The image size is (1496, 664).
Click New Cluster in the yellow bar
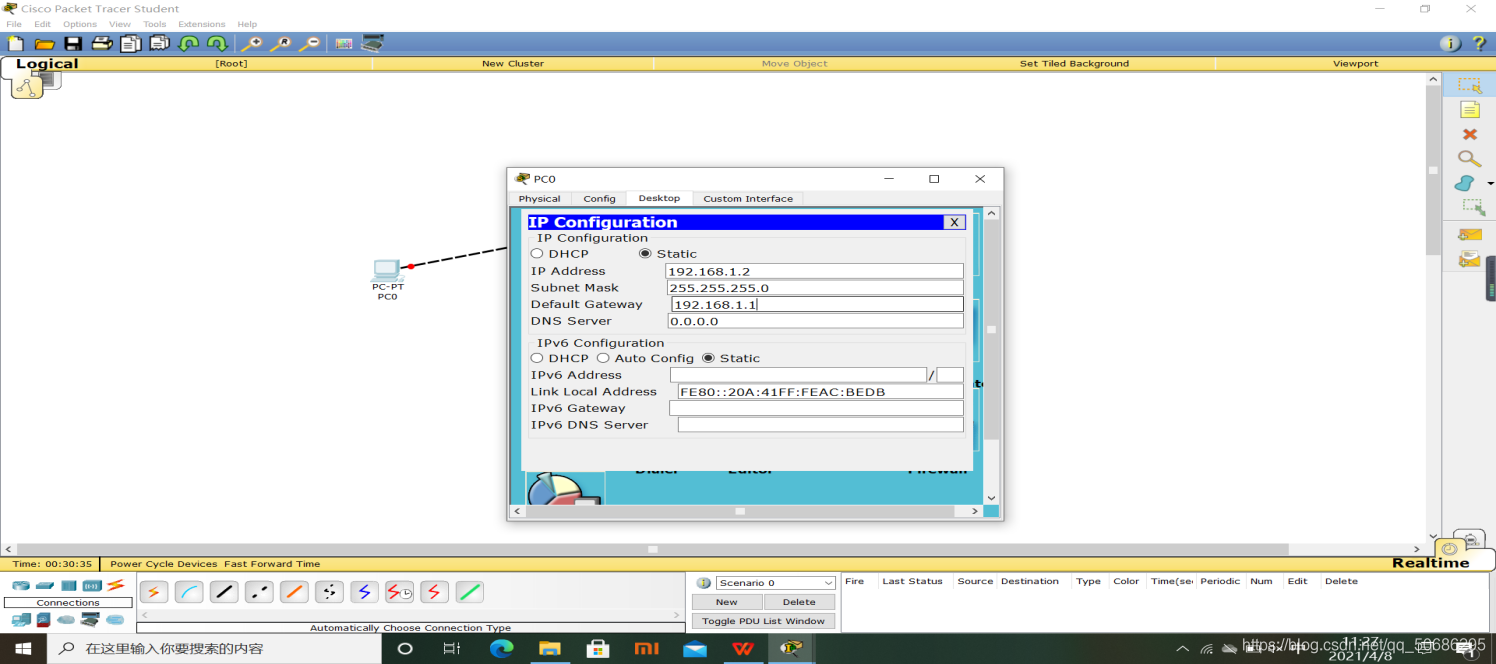click(513, 63)
